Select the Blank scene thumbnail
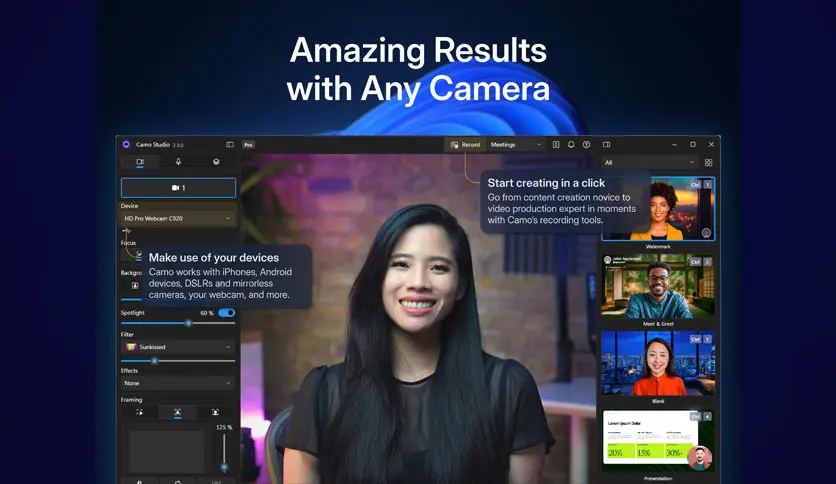836x484 pixels. (x=658, y=363)
